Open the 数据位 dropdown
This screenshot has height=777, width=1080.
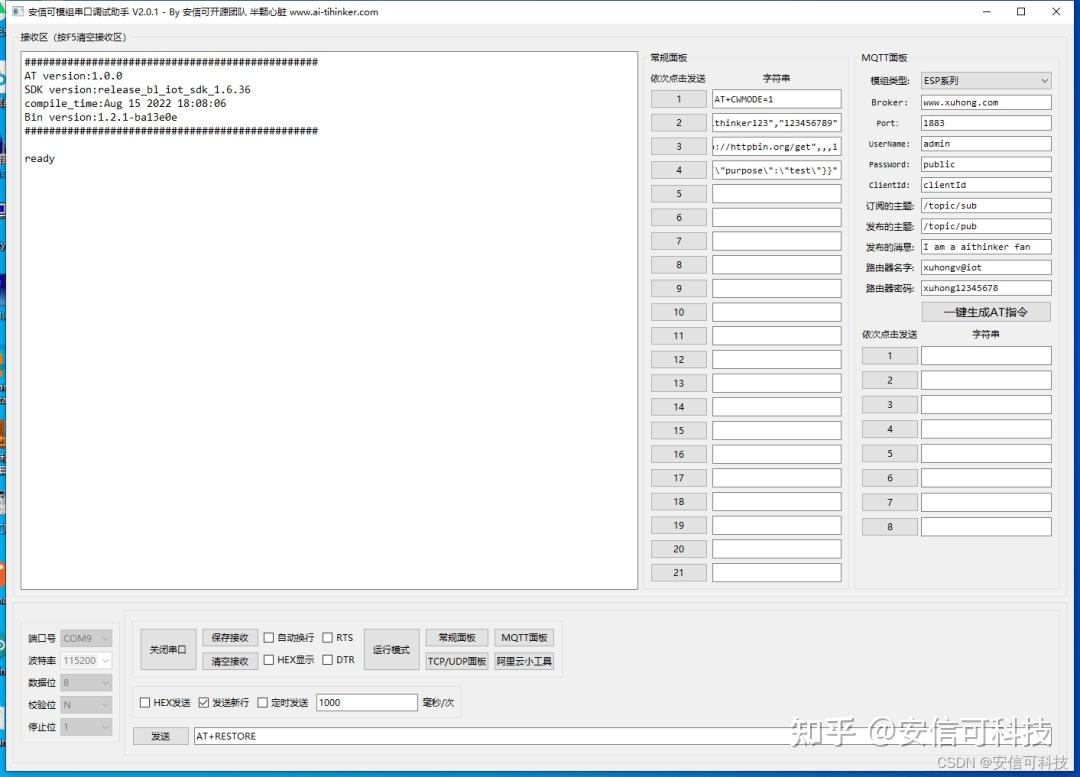pyautogui.click(x=103, y=682)
